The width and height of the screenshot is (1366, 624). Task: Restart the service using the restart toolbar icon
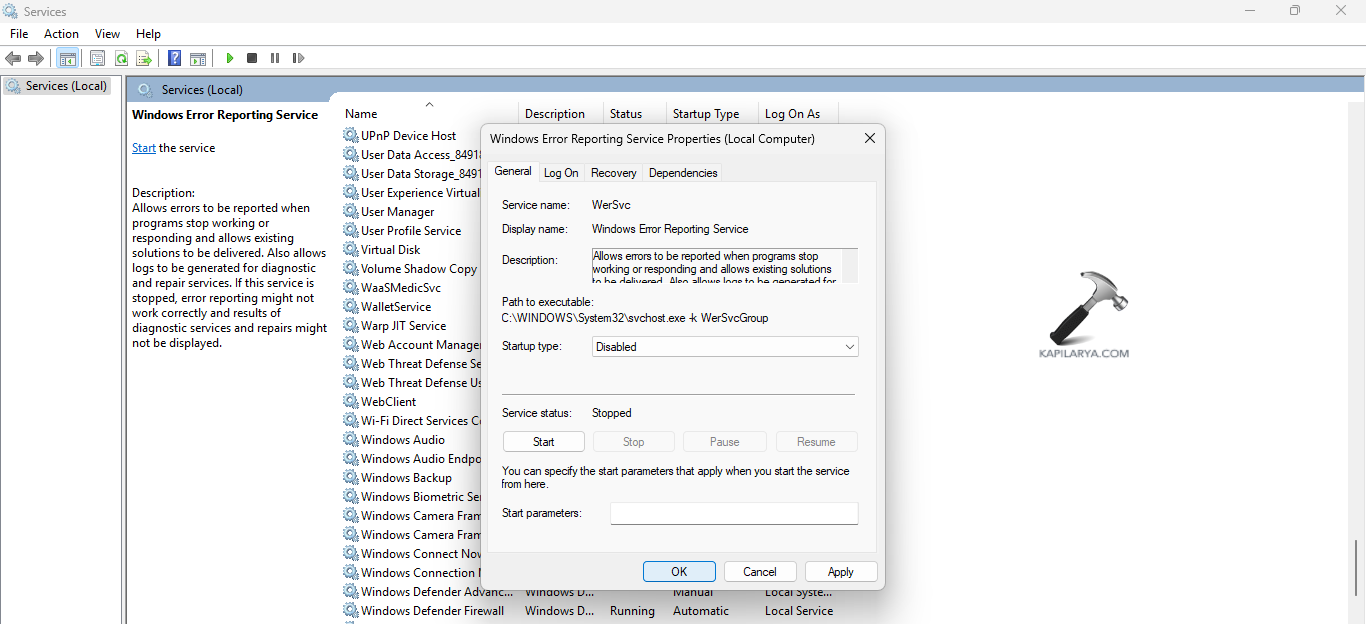point(298,58)
